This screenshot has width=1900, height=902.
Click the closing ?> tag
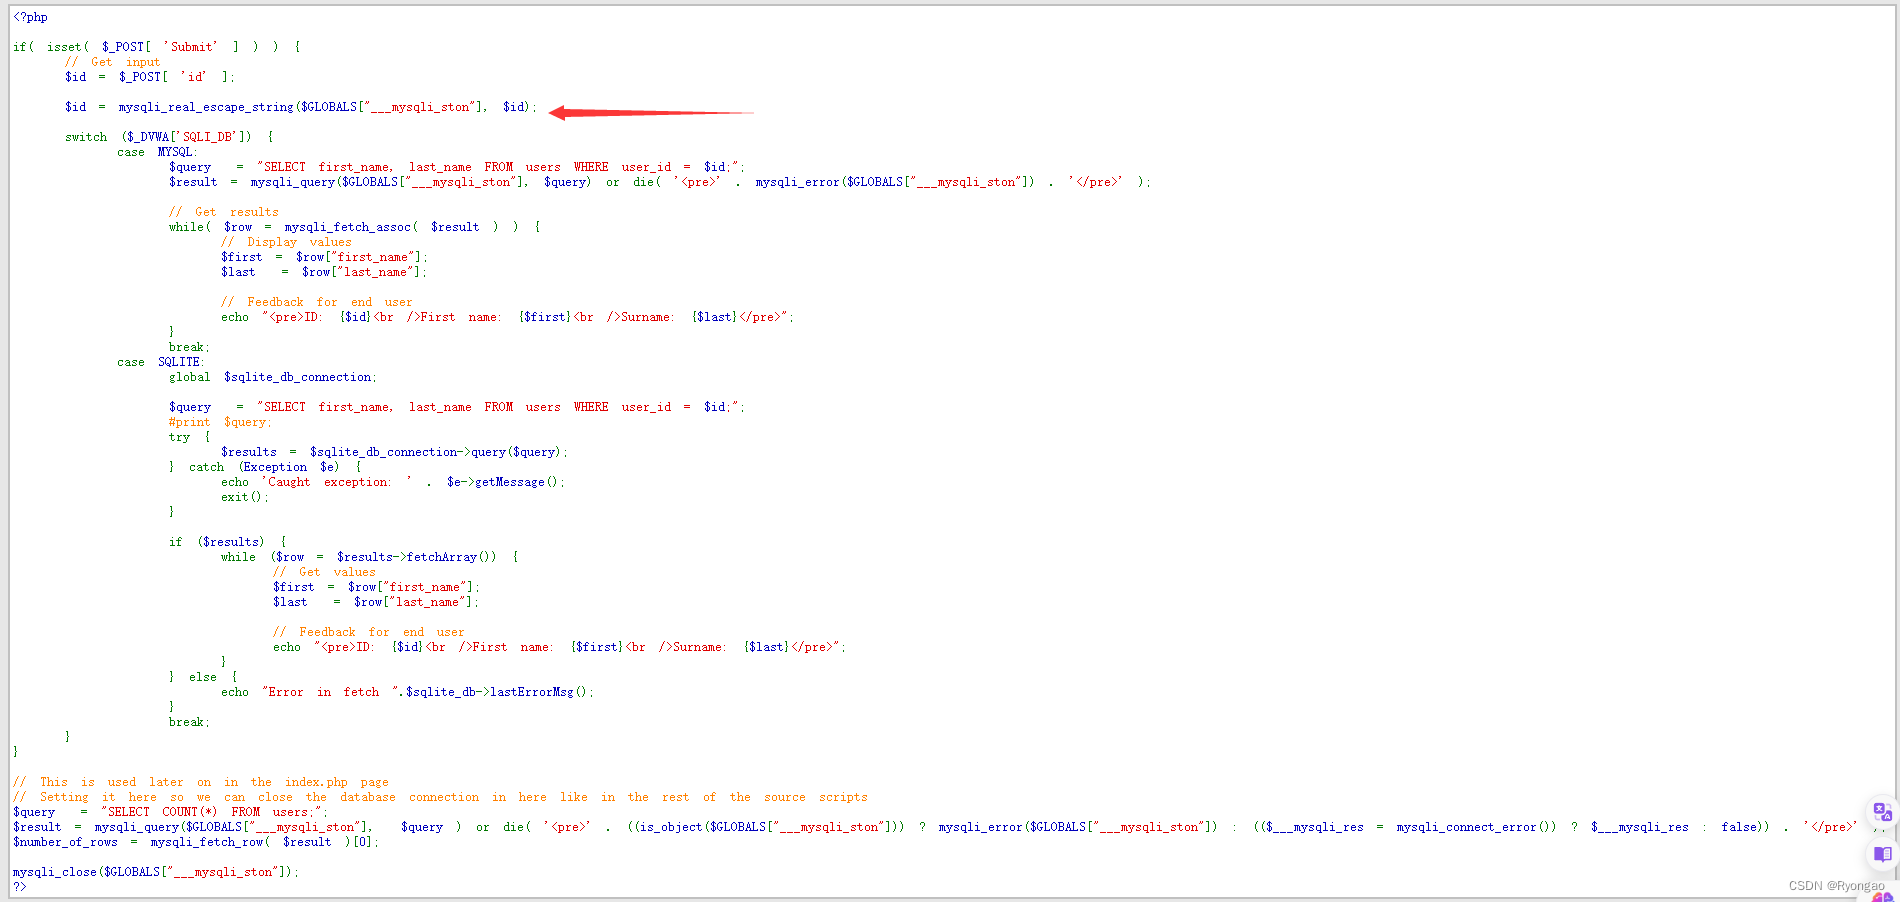click(x=20, y=886)
